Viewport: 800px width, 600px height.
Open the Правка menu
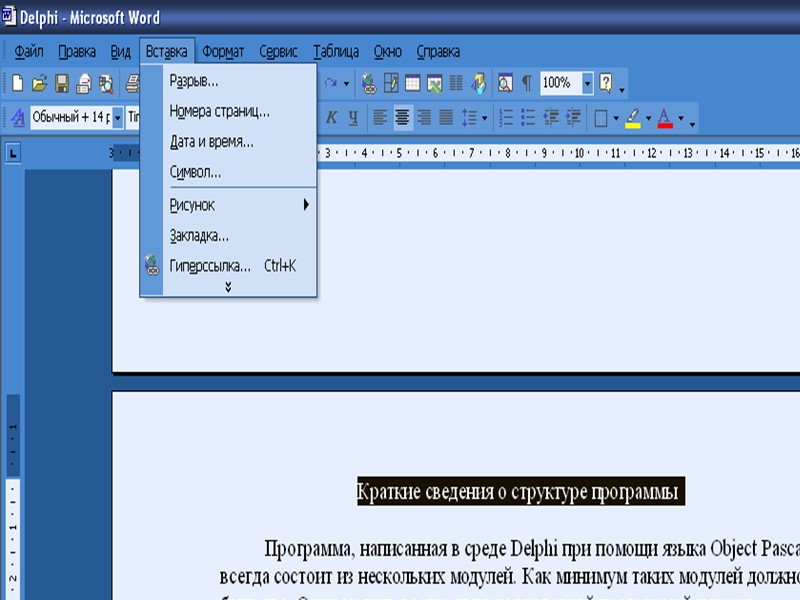point(77,52)
